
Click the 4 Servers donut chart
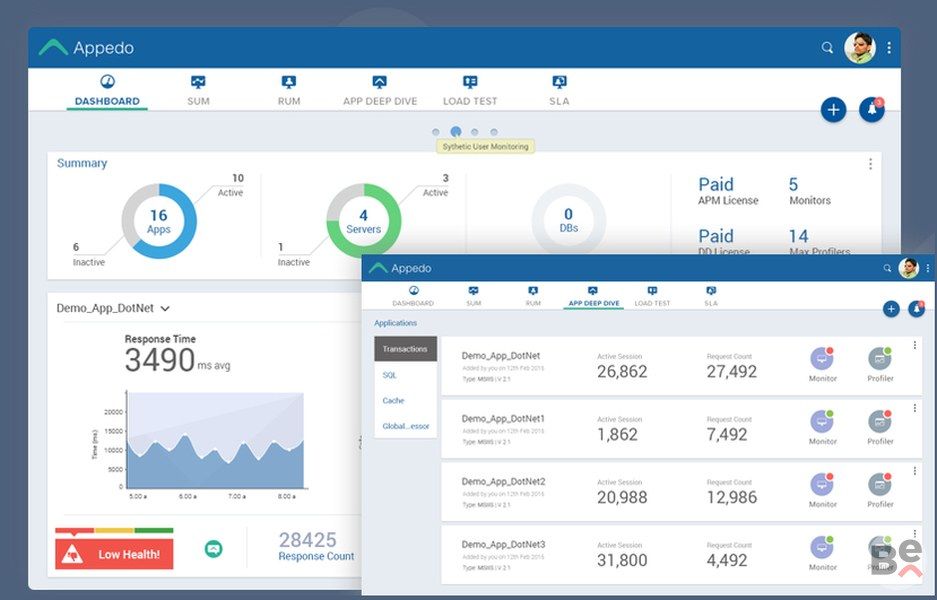tap(363, 221)
